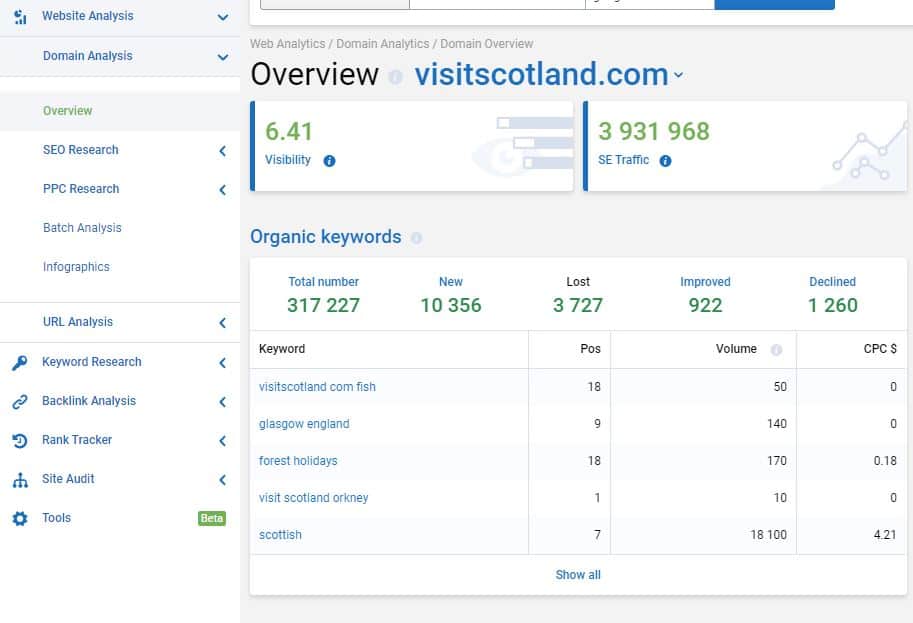
Task: Click the Improved keywords 922 stat
Action: click(705, 295)
